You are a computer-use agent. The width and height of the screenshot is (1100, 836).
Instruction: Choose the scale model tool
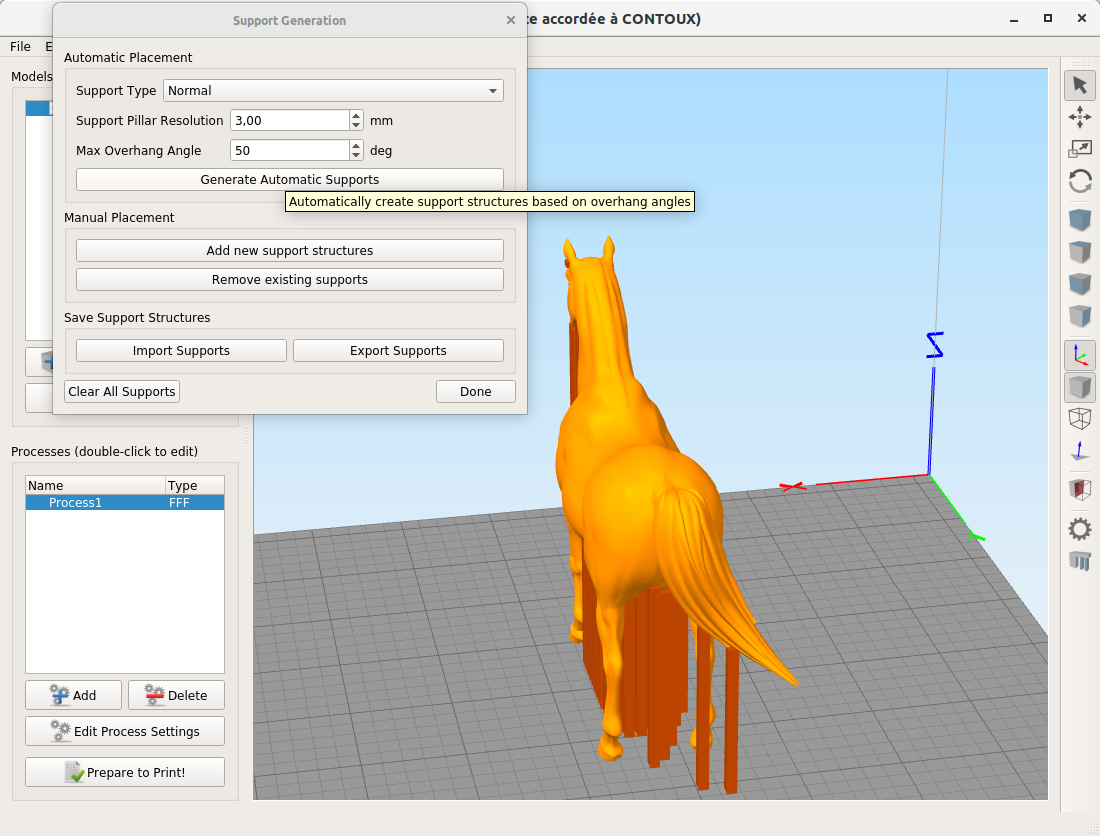pos(1079,149)
